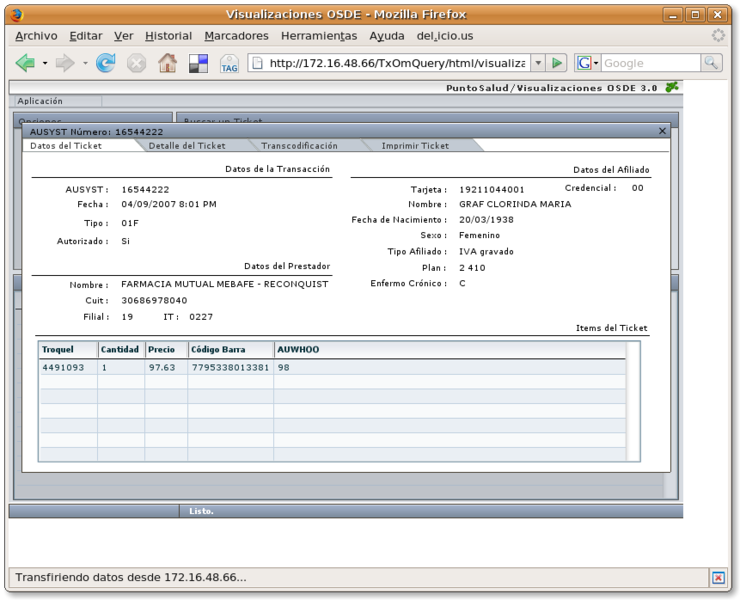Viewport: 740px width, 600px height.
Task: Click the green PuntoSalud logo icon
Action: tap(672, 87)
